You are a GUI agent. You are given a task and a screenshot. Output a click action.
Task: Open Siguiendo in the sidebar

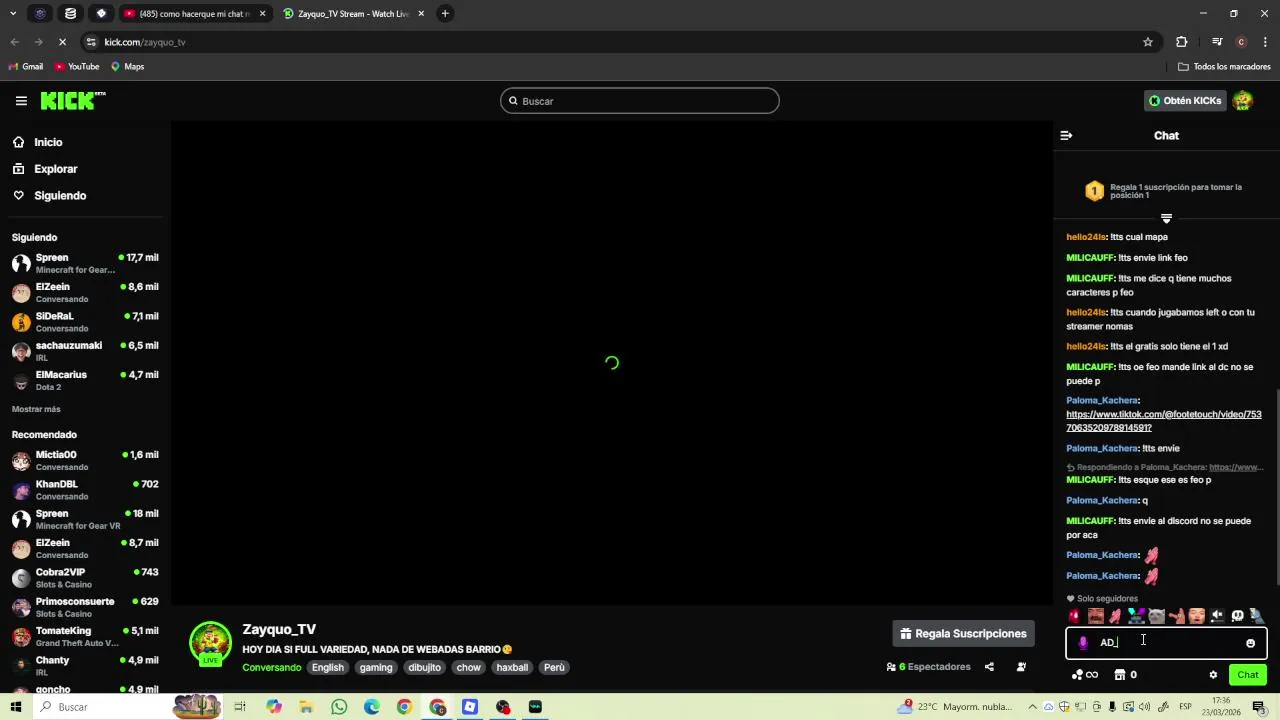tap(60, 196)
